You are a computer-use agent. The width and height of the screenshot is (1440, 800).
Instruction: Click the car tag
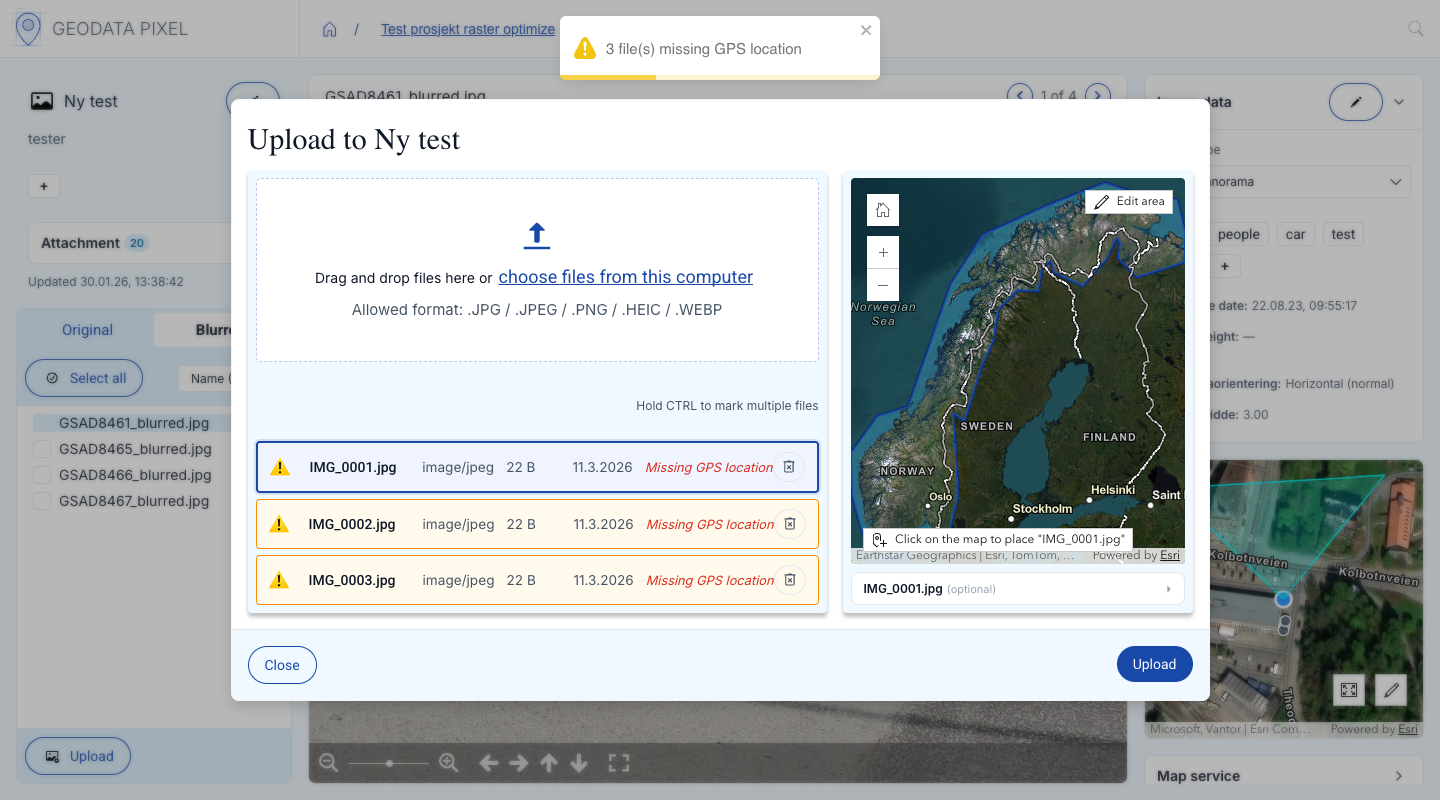(x=1296, y=234)
